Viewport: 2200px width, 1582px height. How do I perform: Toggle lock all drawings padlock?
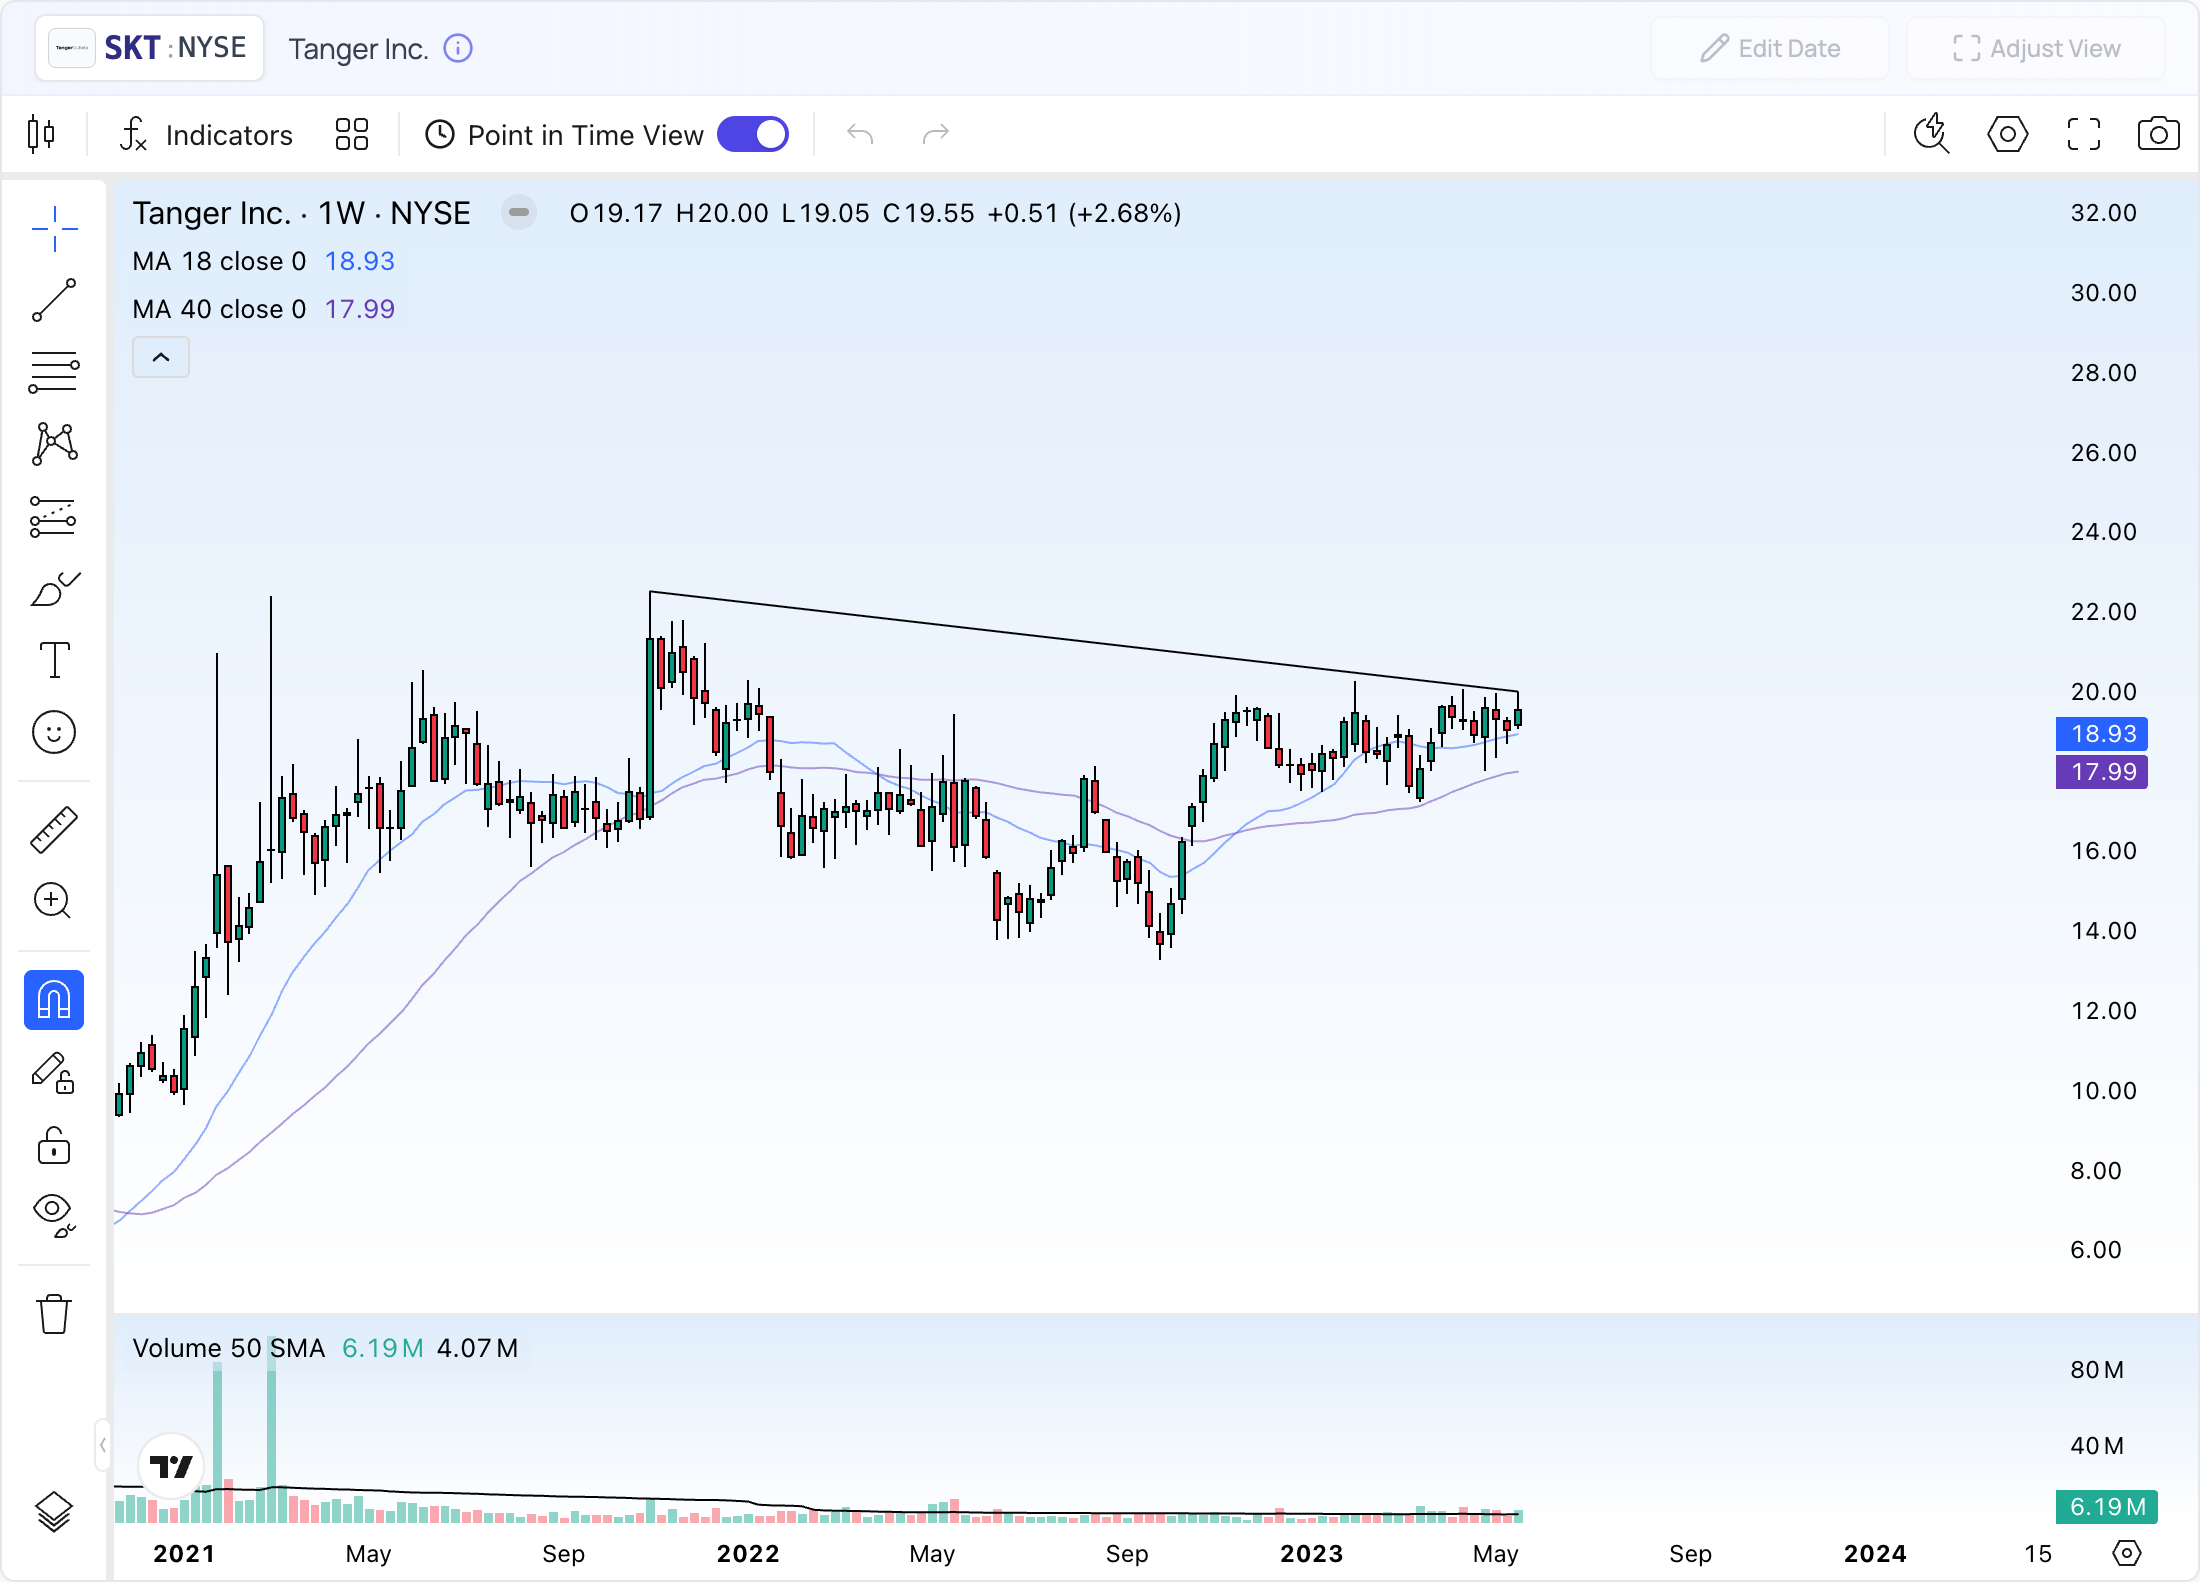[54, 1146]
